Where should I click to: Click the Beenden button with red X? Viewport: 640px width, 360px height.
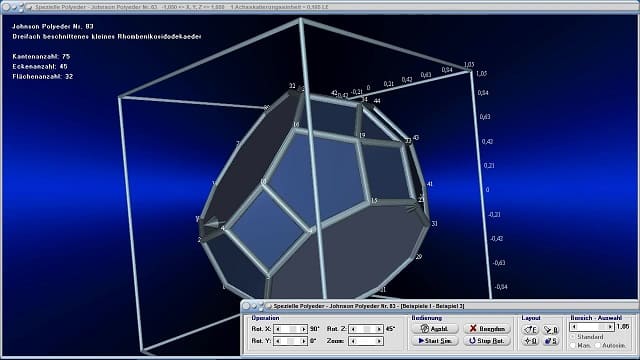point(487,329)
